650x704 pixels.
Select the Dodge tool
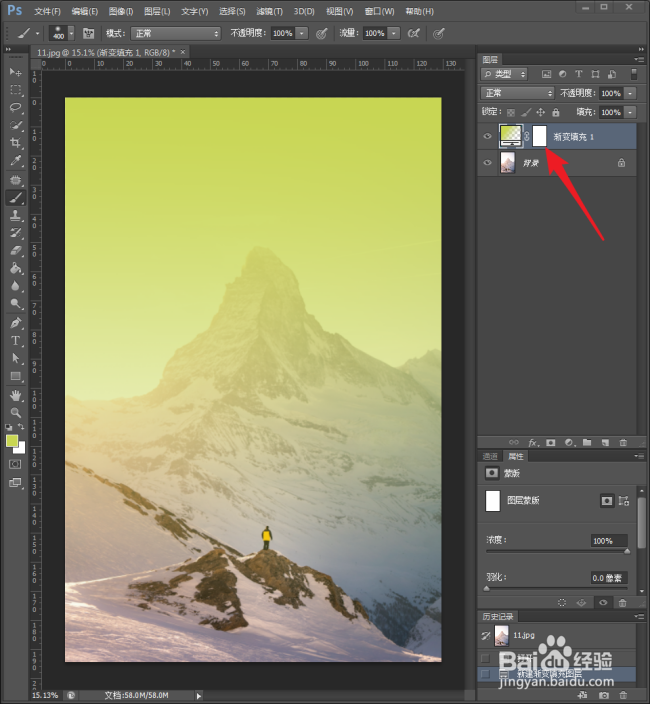15,304
